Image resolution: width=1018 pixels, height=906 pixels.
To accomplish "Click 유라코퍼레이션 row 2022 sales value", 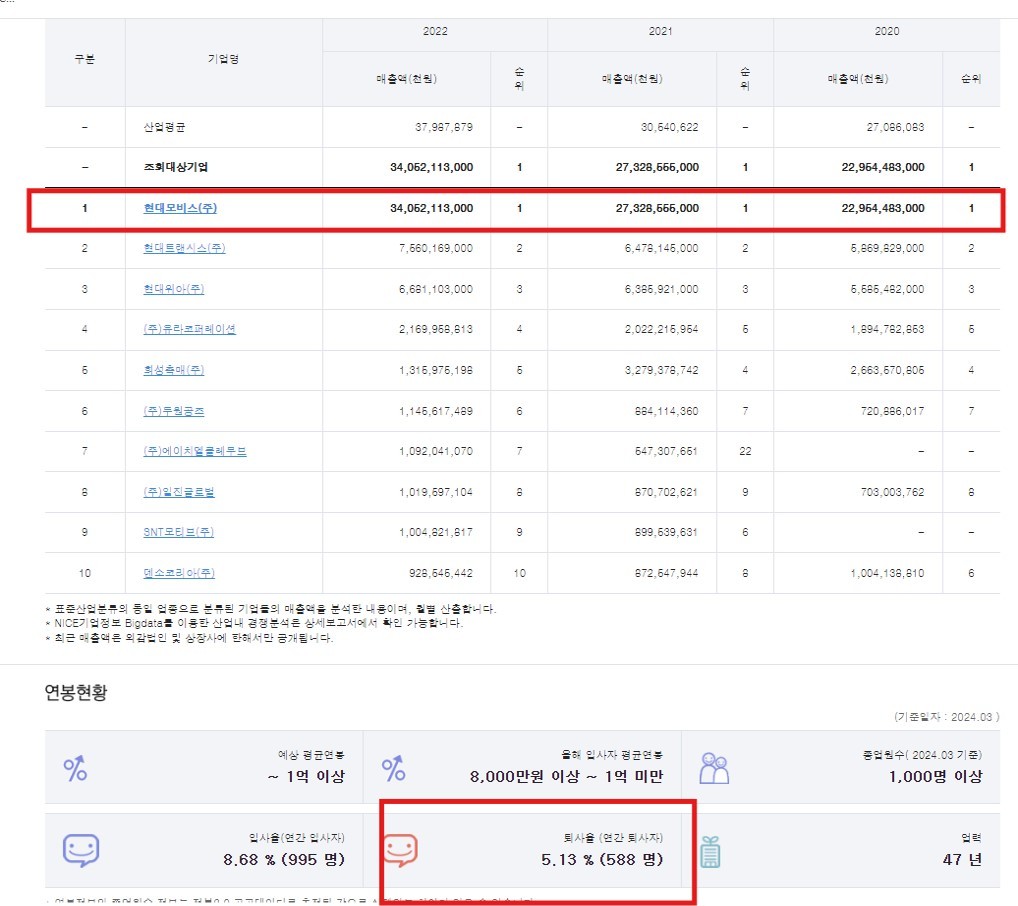I will (436, 329).
